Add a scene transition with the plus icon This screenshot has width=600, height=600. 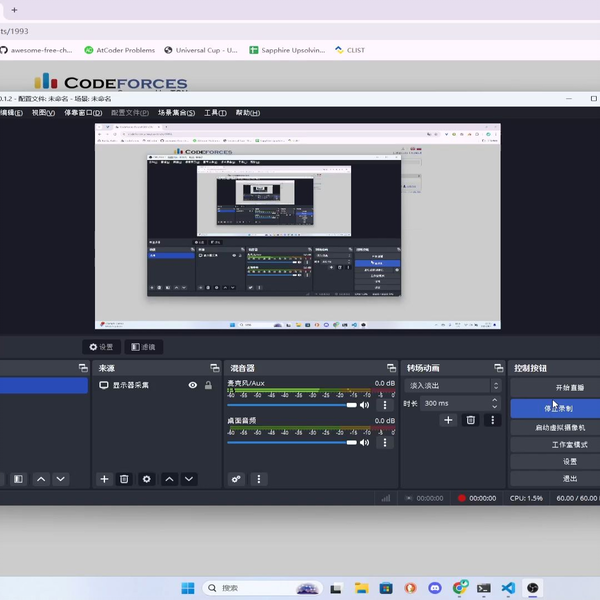pyautogui.click(x=448, y=420)
